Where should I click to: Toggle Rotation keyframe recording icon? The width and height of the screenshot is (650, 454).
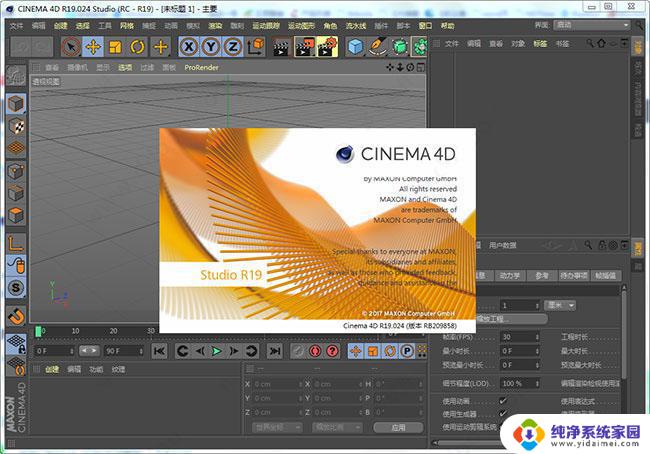click(x=390, y=351)
